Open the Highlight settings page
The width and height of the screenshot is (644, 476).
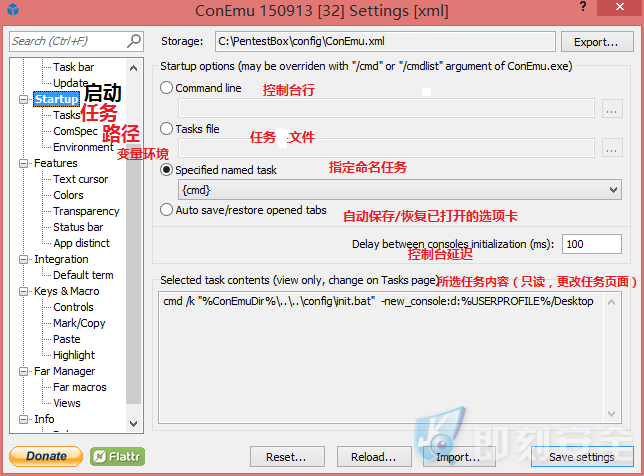(74, 355)
